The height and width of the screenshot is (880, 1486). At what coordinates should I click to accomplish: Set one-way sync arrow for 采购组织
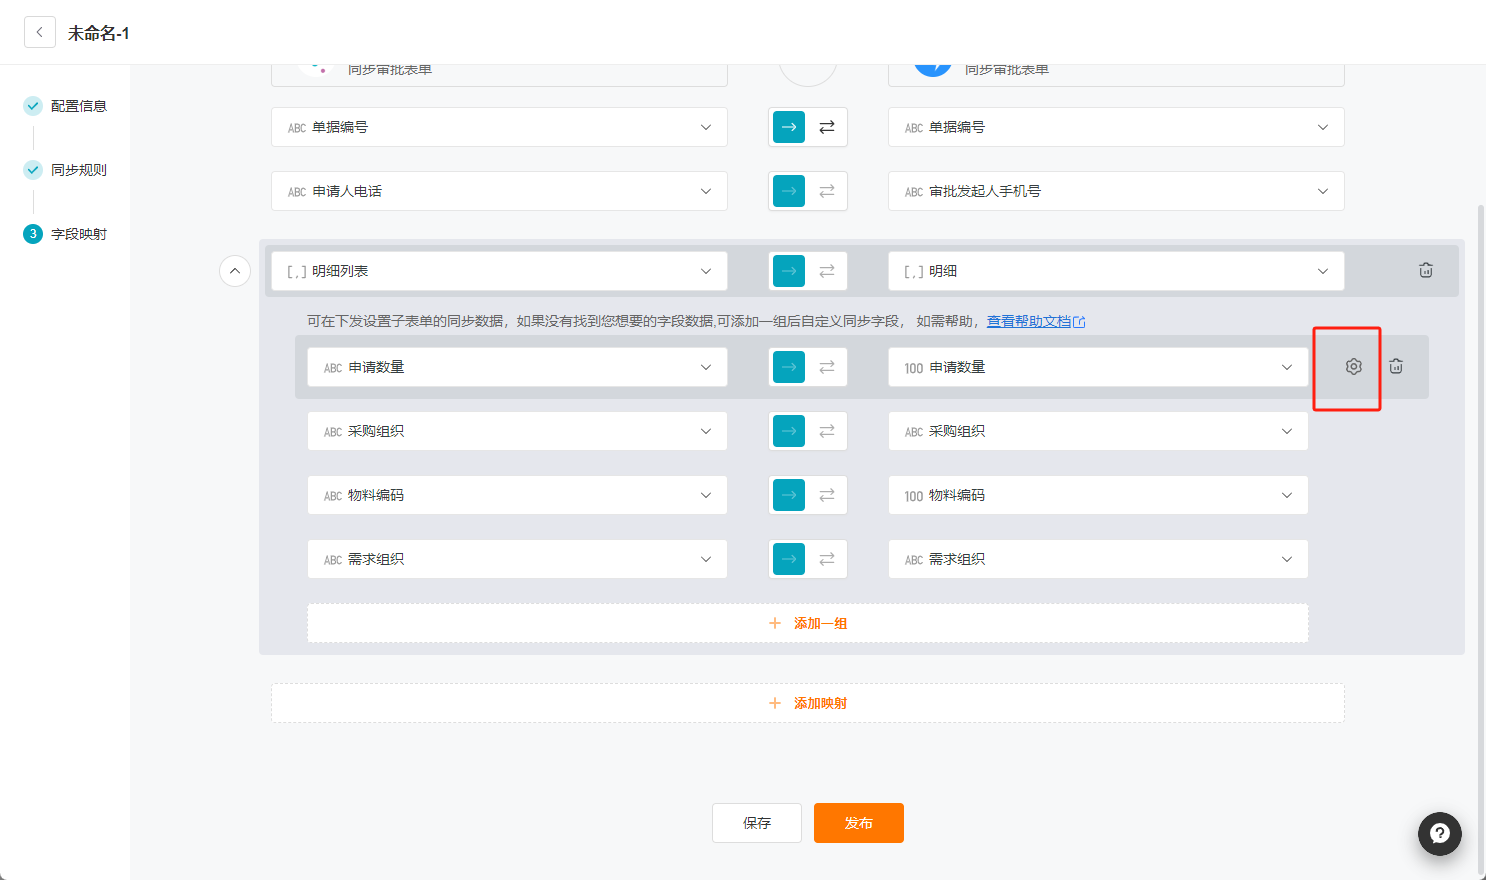(x=789, y=431)
